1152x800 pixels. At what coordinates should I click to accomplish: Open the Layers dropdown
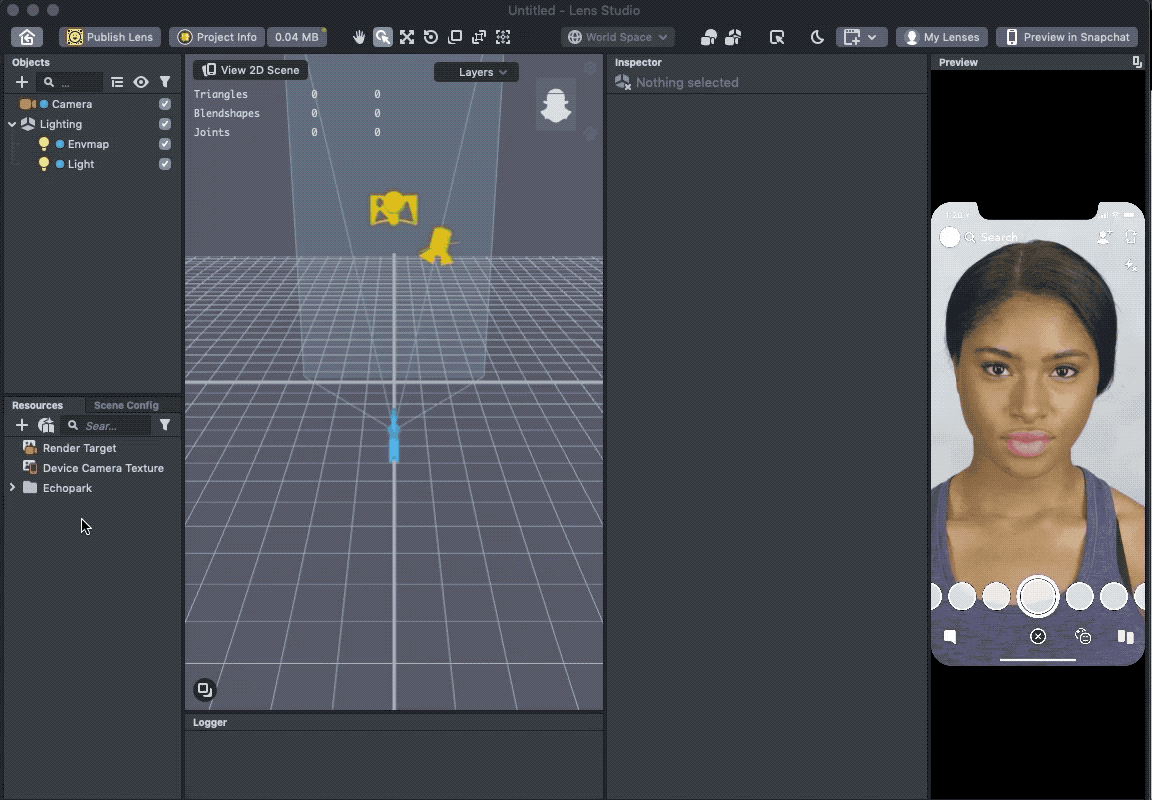pos(476,72)
